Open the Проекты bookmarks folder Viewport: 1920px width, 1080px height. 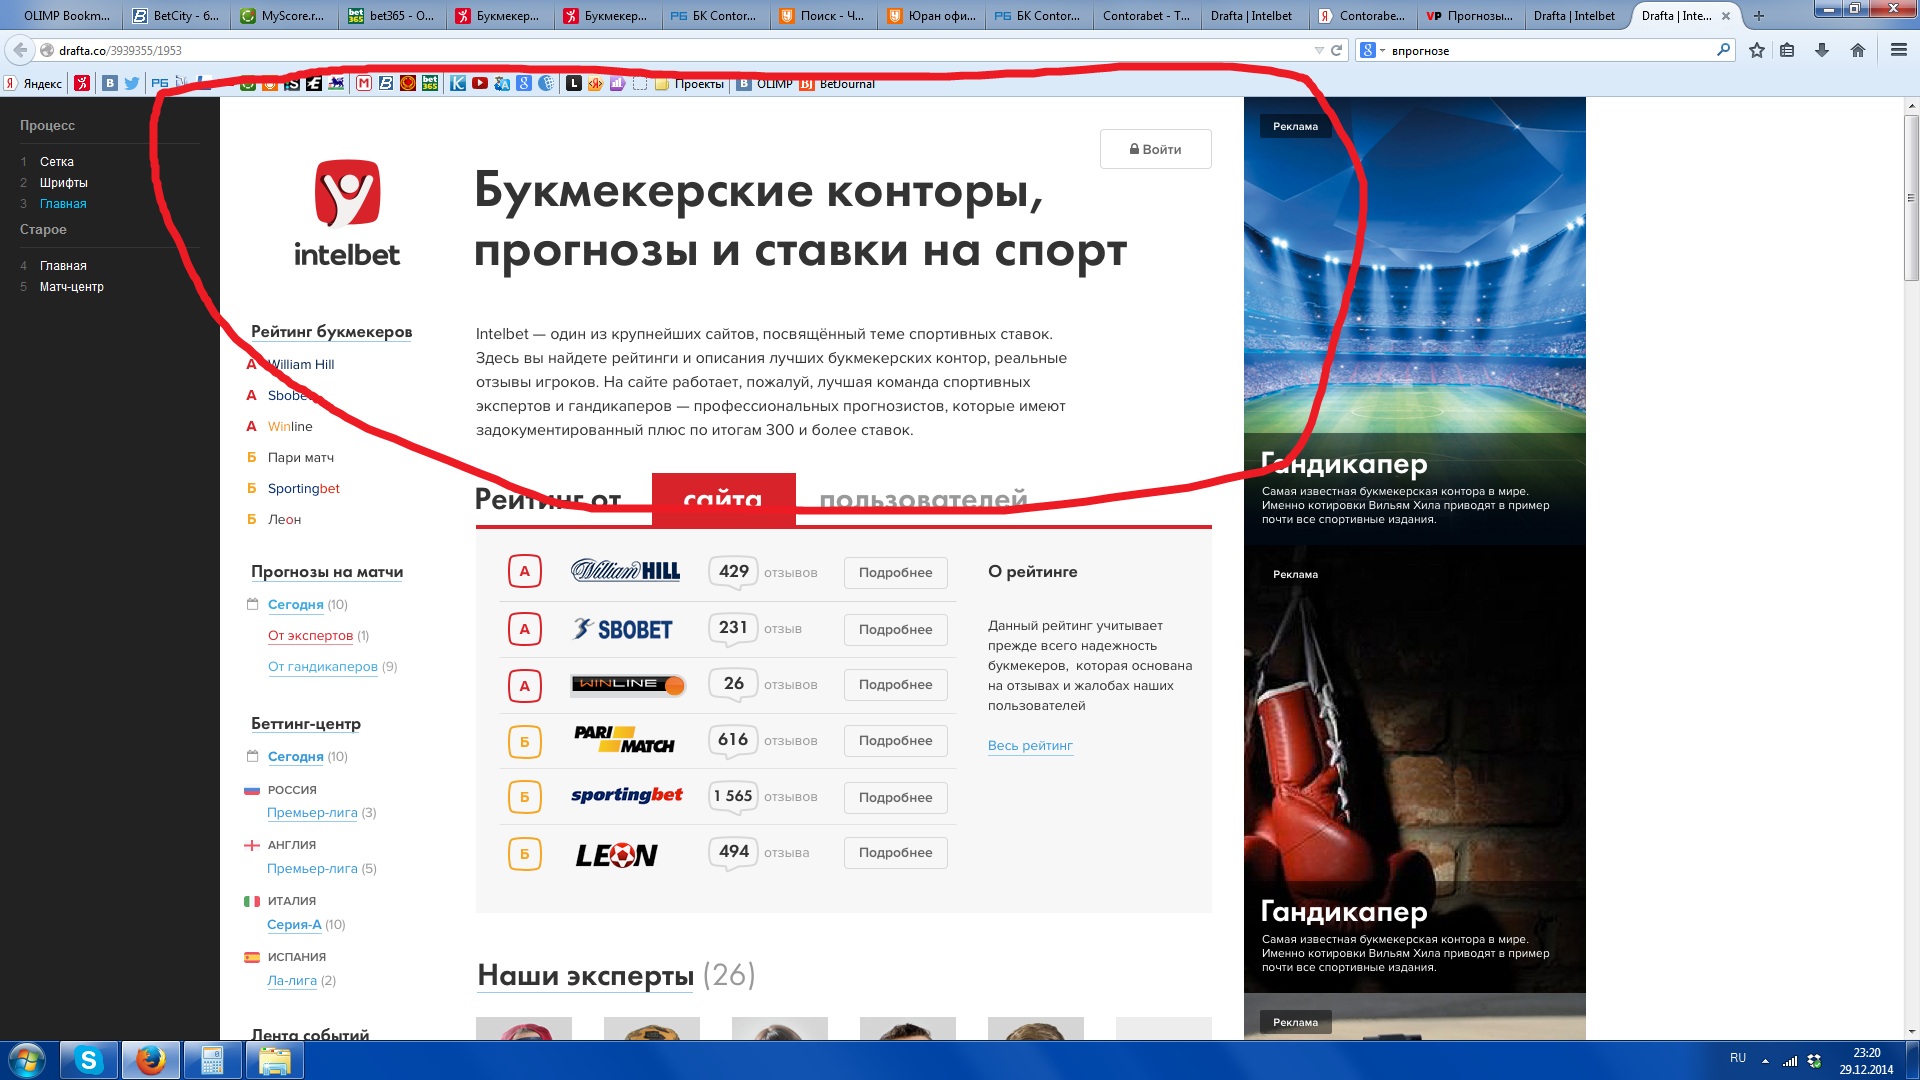(690, 84)
